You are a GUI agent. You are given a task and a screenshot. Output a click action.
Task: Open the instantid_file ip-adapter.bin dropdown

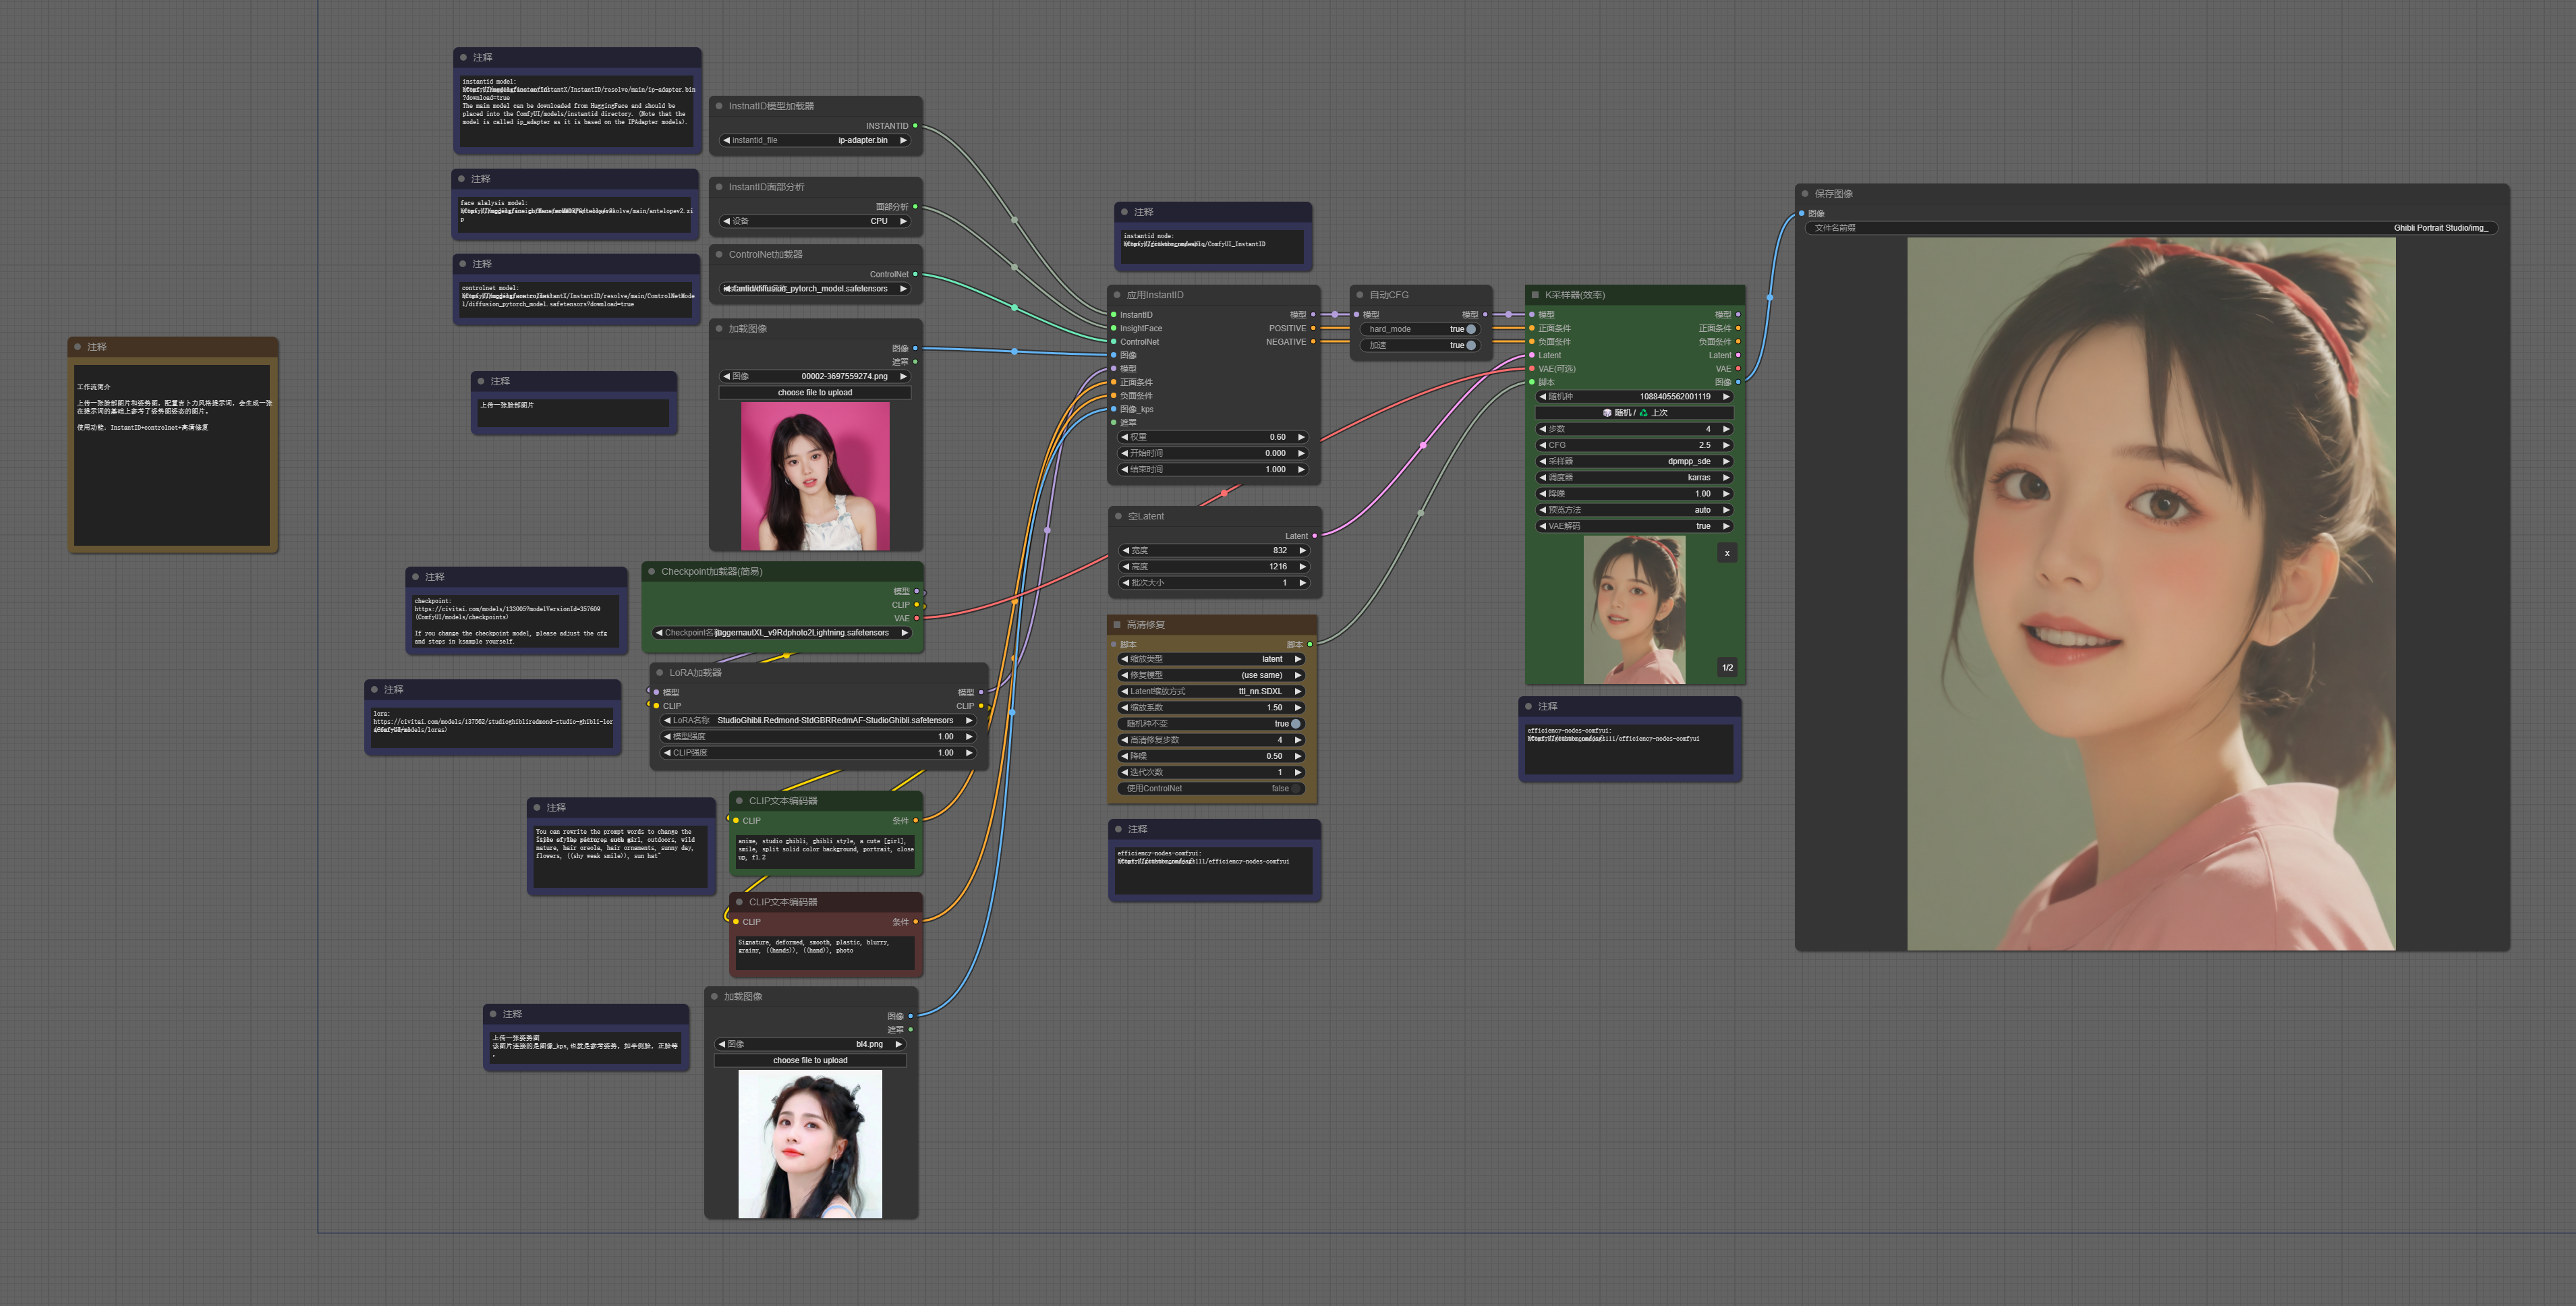click(x=815, y=141)
